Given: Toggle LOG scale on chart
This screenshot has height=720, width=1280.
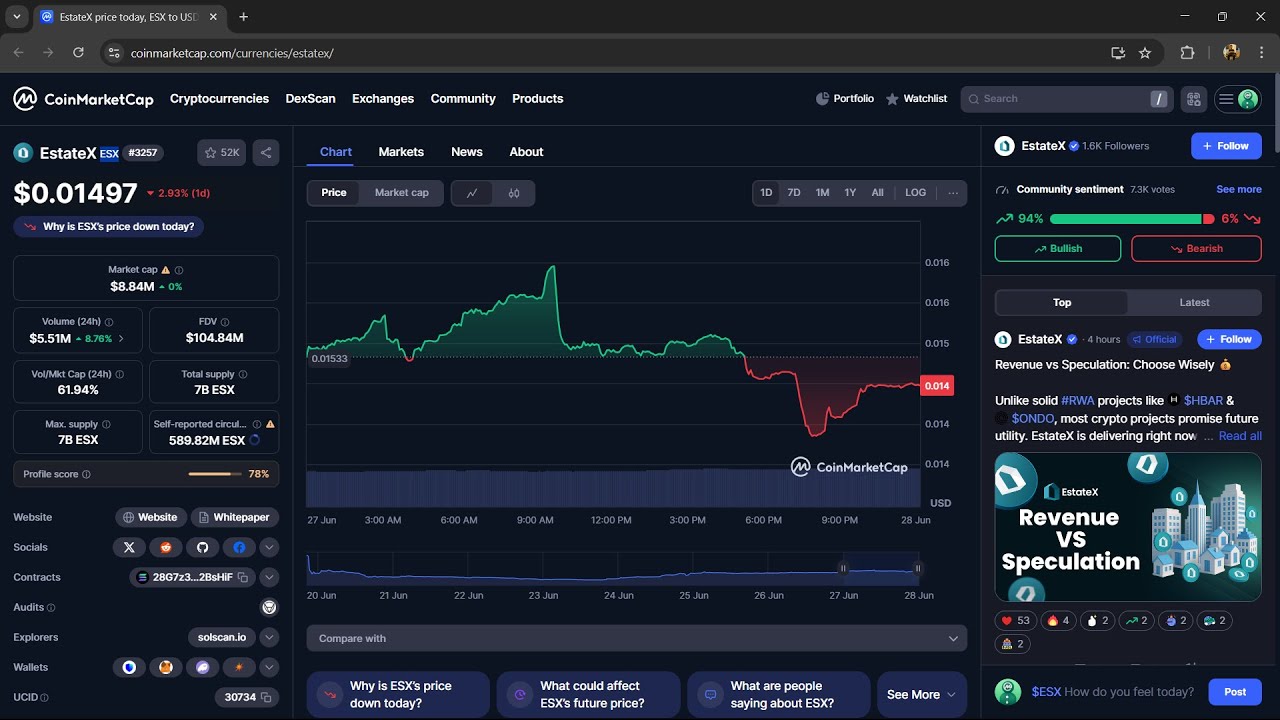Looking at the screenshot, I should 916,193.
